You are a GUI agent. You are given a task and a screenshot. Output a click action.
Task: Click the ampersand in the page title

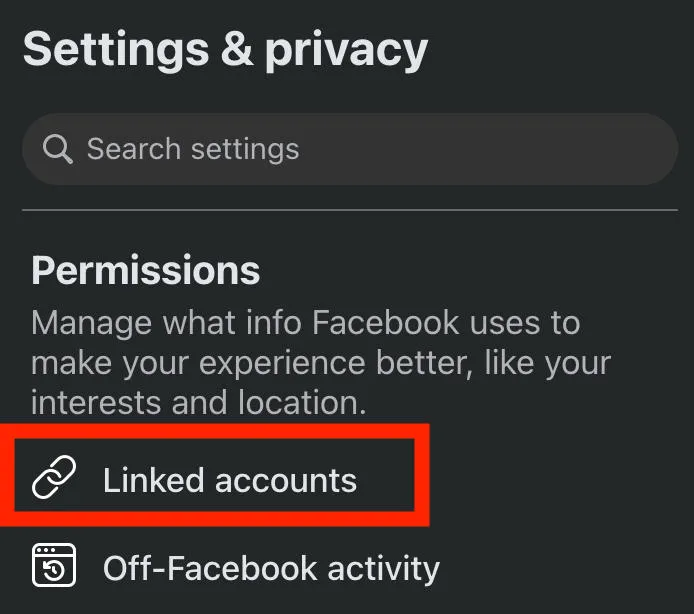pos(236,49)
